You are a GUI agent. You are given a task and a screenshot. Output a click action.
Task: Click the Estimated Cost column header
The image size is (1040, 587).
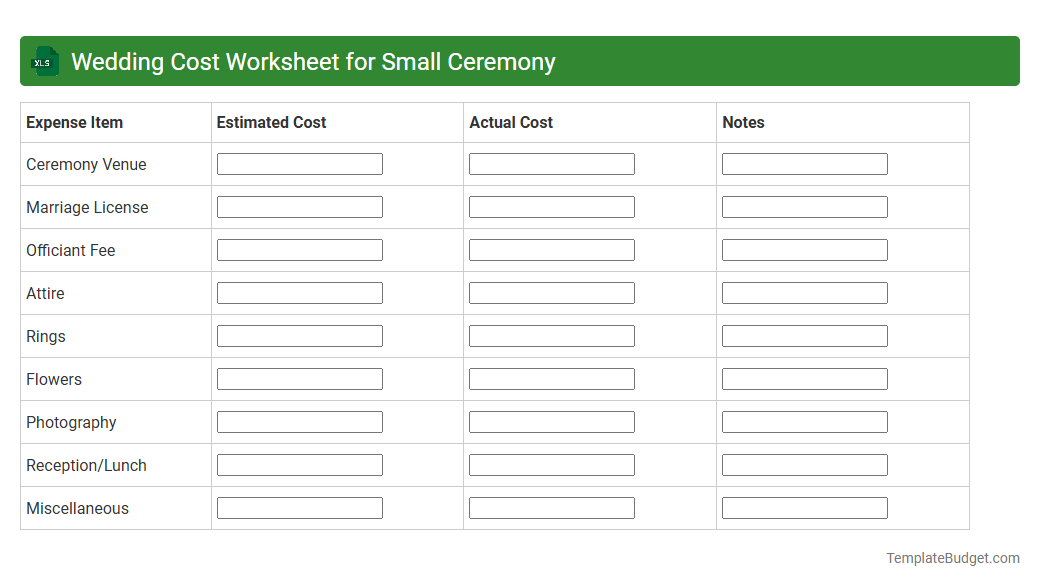point(271,122)
